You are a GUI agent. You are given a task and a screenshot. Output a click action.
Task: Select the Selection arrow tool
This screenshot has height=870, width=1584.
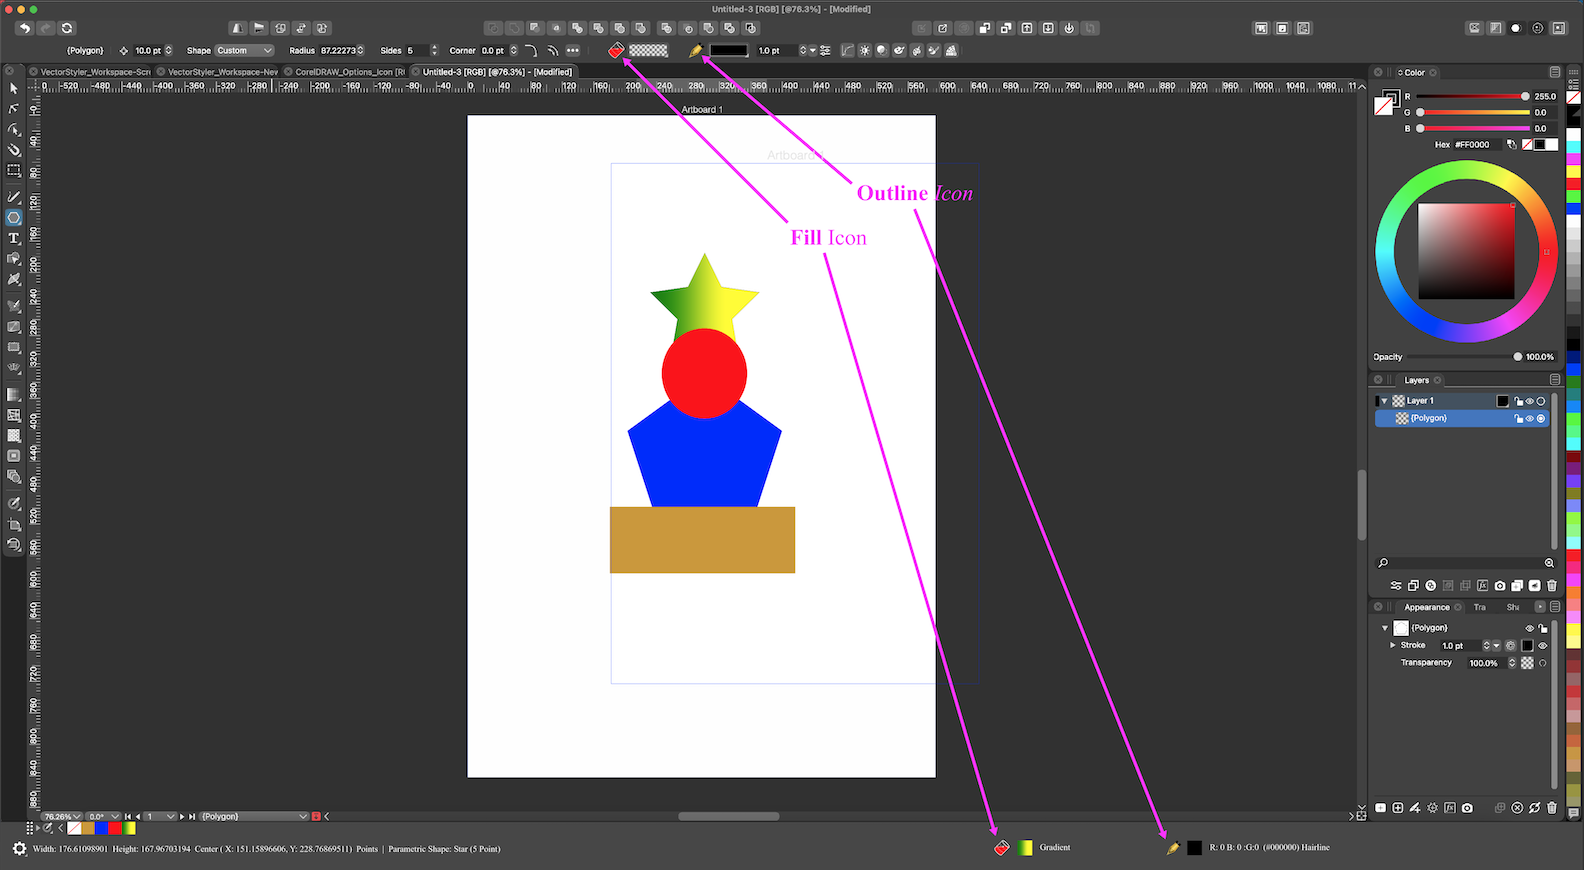14,88
